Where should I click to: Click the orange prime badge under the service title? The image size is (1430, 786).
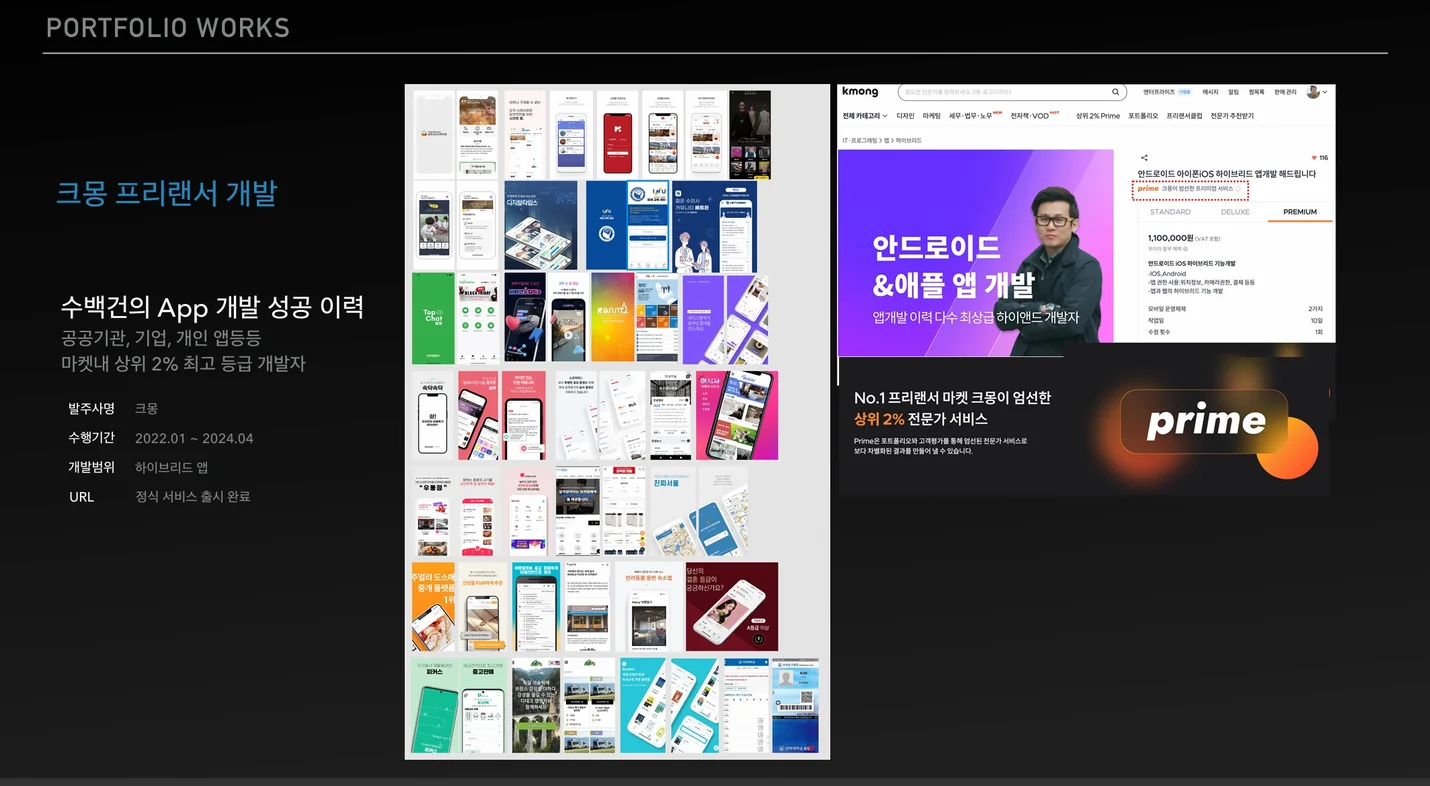pyautogui.click(x=1148, y=188)
